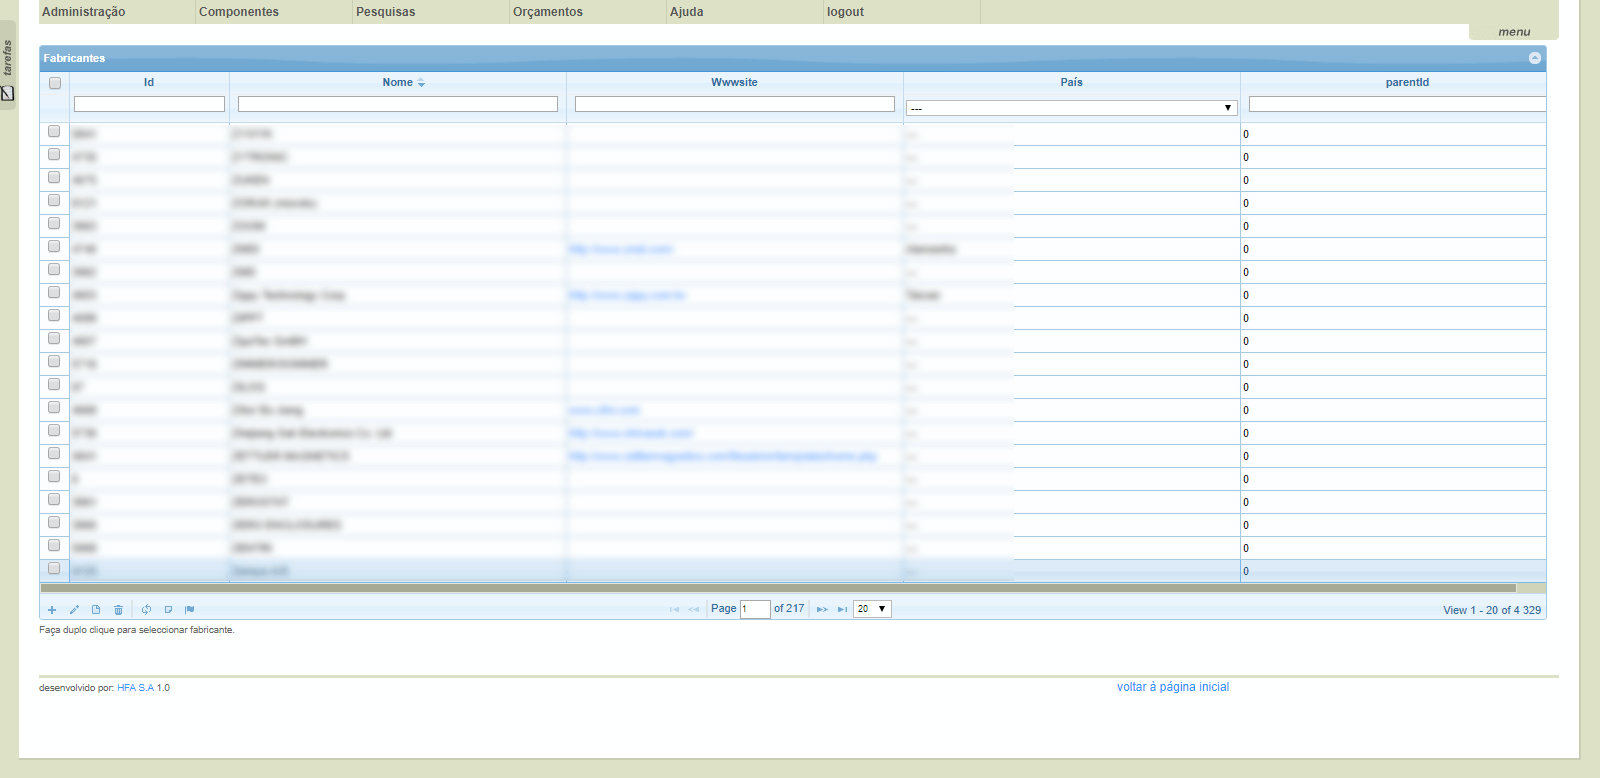Check the select-all checkbox in header
The width and height of the screenshot is (1600, 778).
(55, 83)
